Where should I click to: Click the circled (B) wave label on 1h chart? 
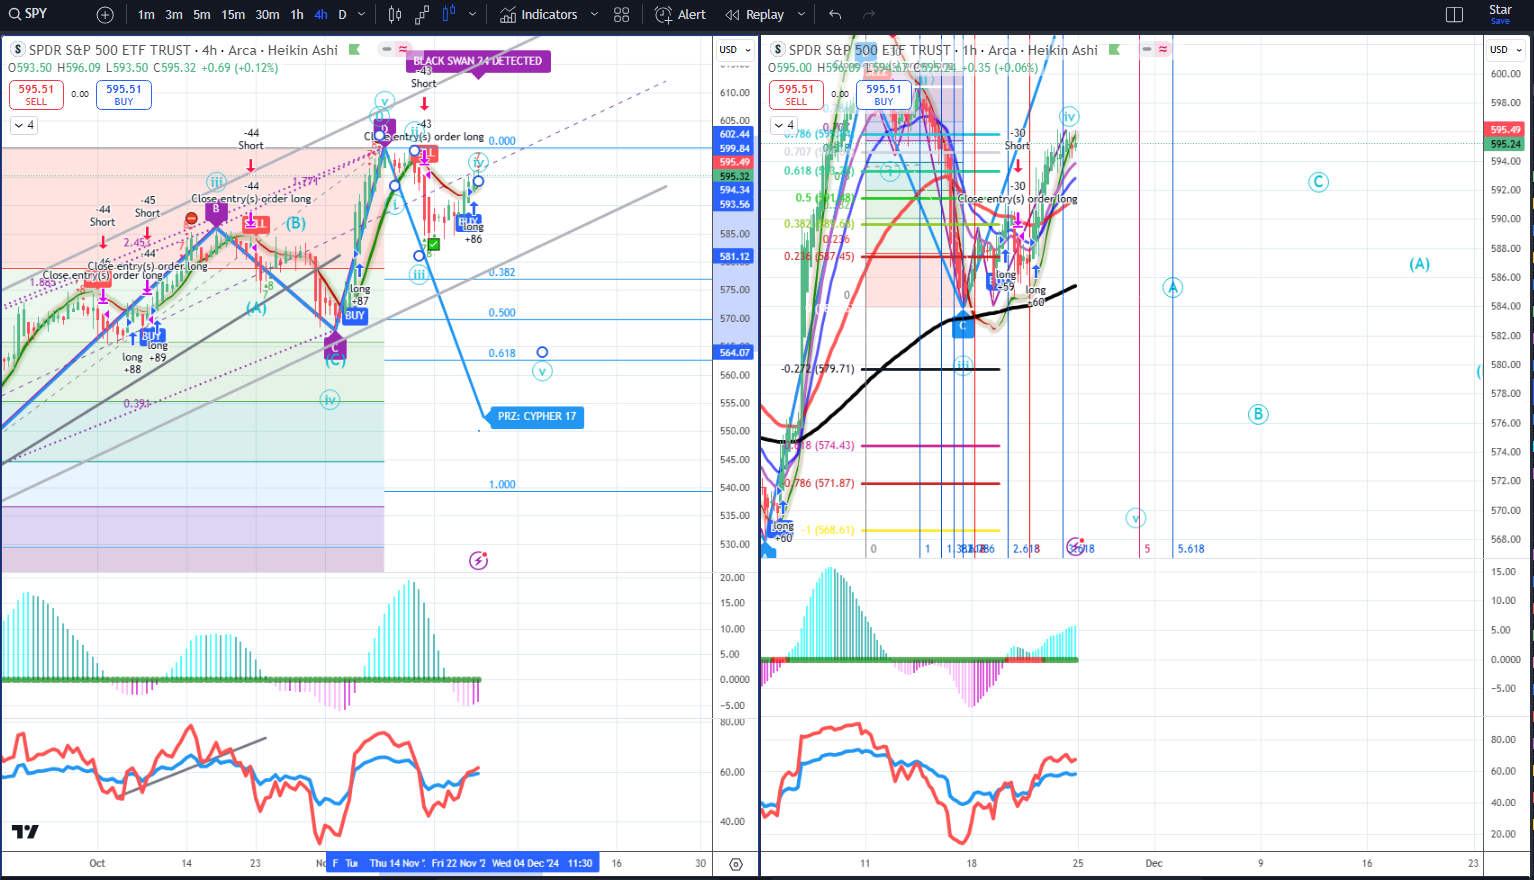pos(1258,414)
